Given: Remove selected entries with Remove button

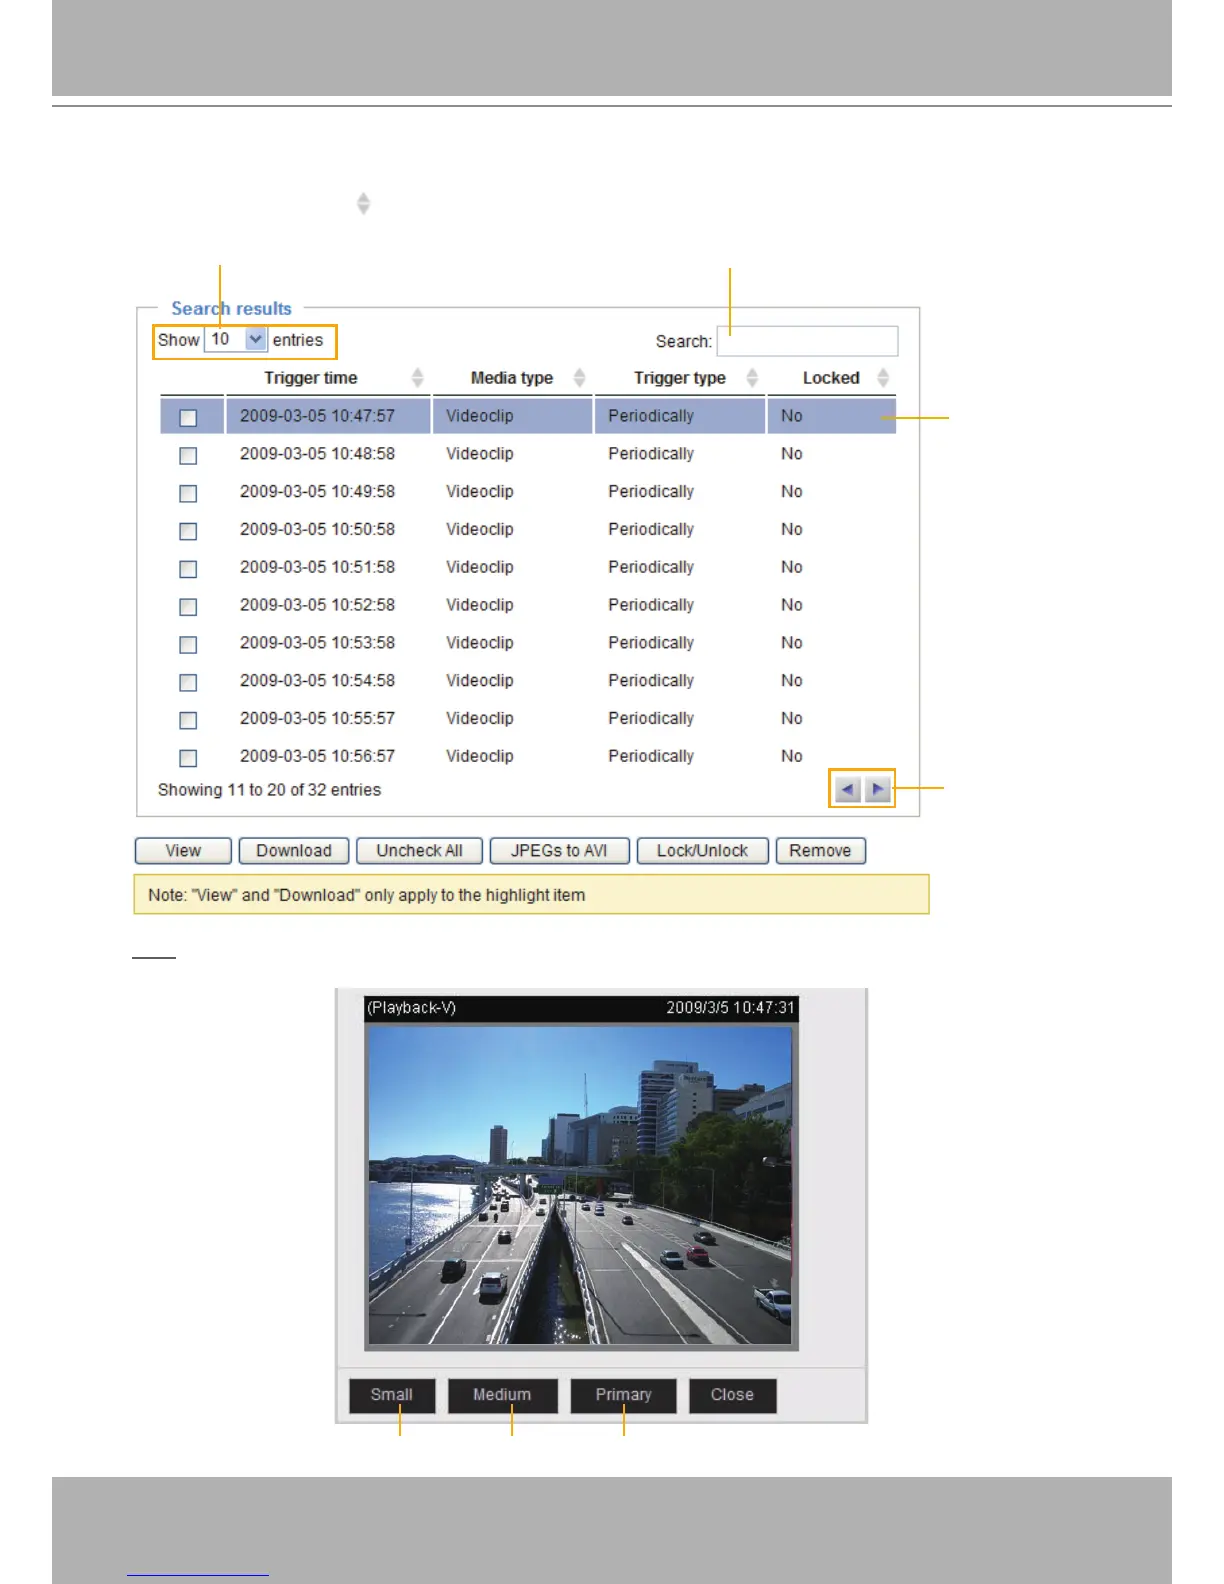Looking at the screenshot, I should tap(820, 851).
